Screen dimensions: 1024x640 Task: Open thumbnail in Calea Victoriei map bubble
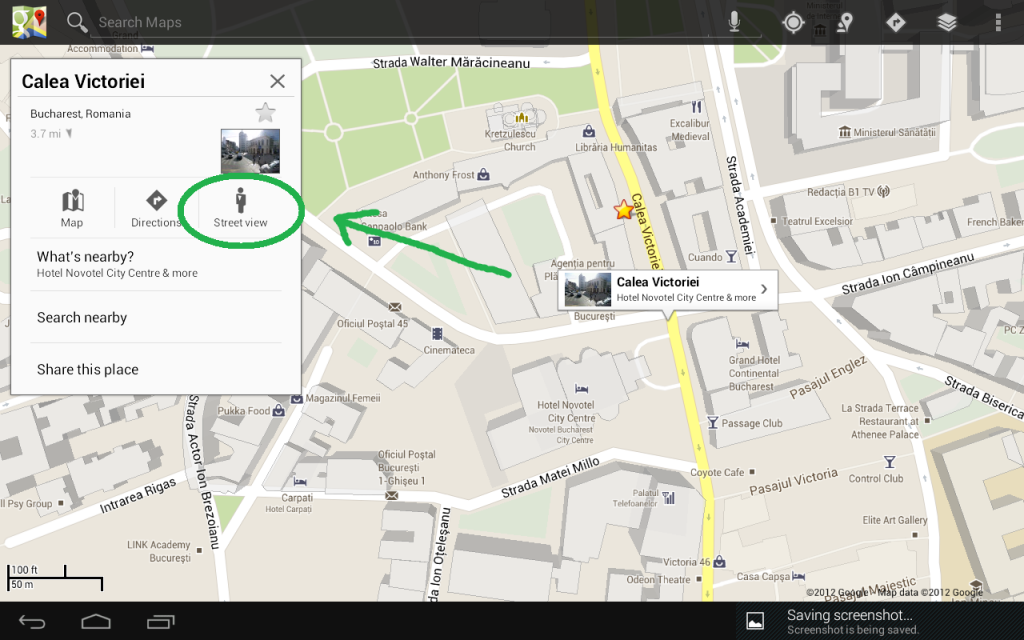(x=588, y=289)
